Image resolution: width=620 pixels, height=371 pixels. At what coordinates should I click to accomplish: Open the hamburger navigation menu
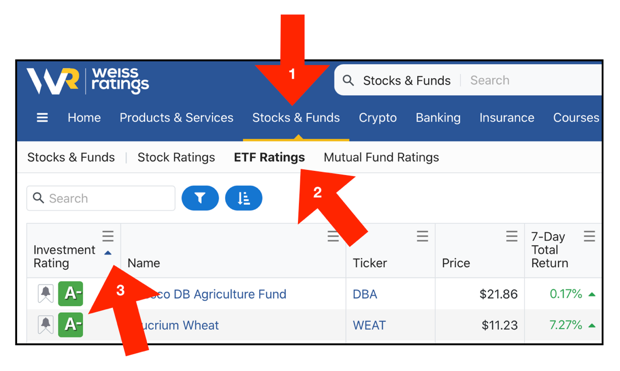coord(42,117)
